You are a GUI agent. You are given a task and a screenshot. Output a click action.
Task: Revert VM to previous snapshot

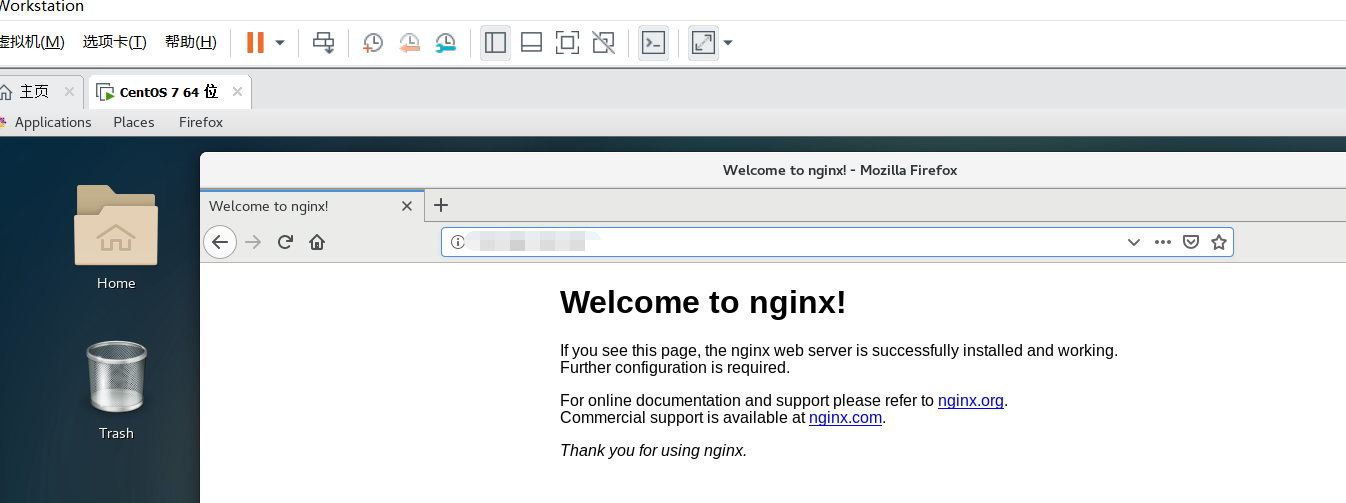click(409, 42)
